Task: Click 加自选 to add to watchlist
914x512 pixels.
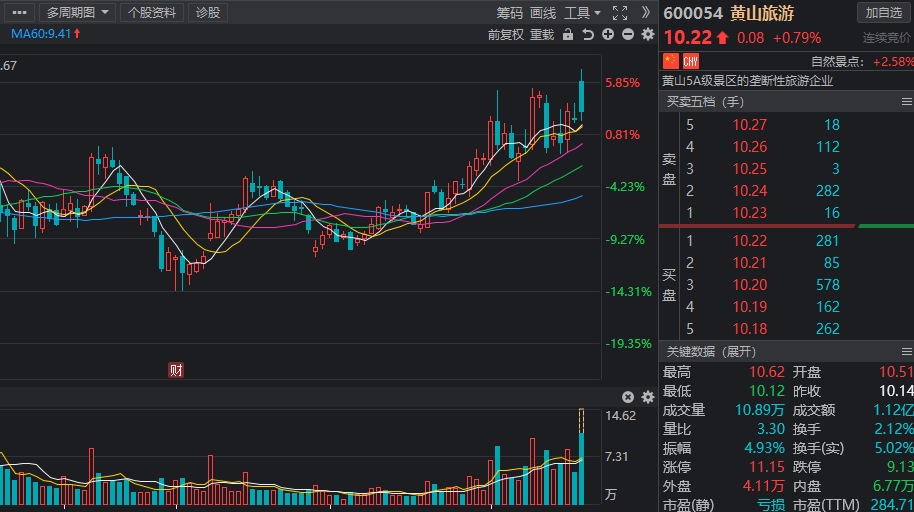Action: 884,12
